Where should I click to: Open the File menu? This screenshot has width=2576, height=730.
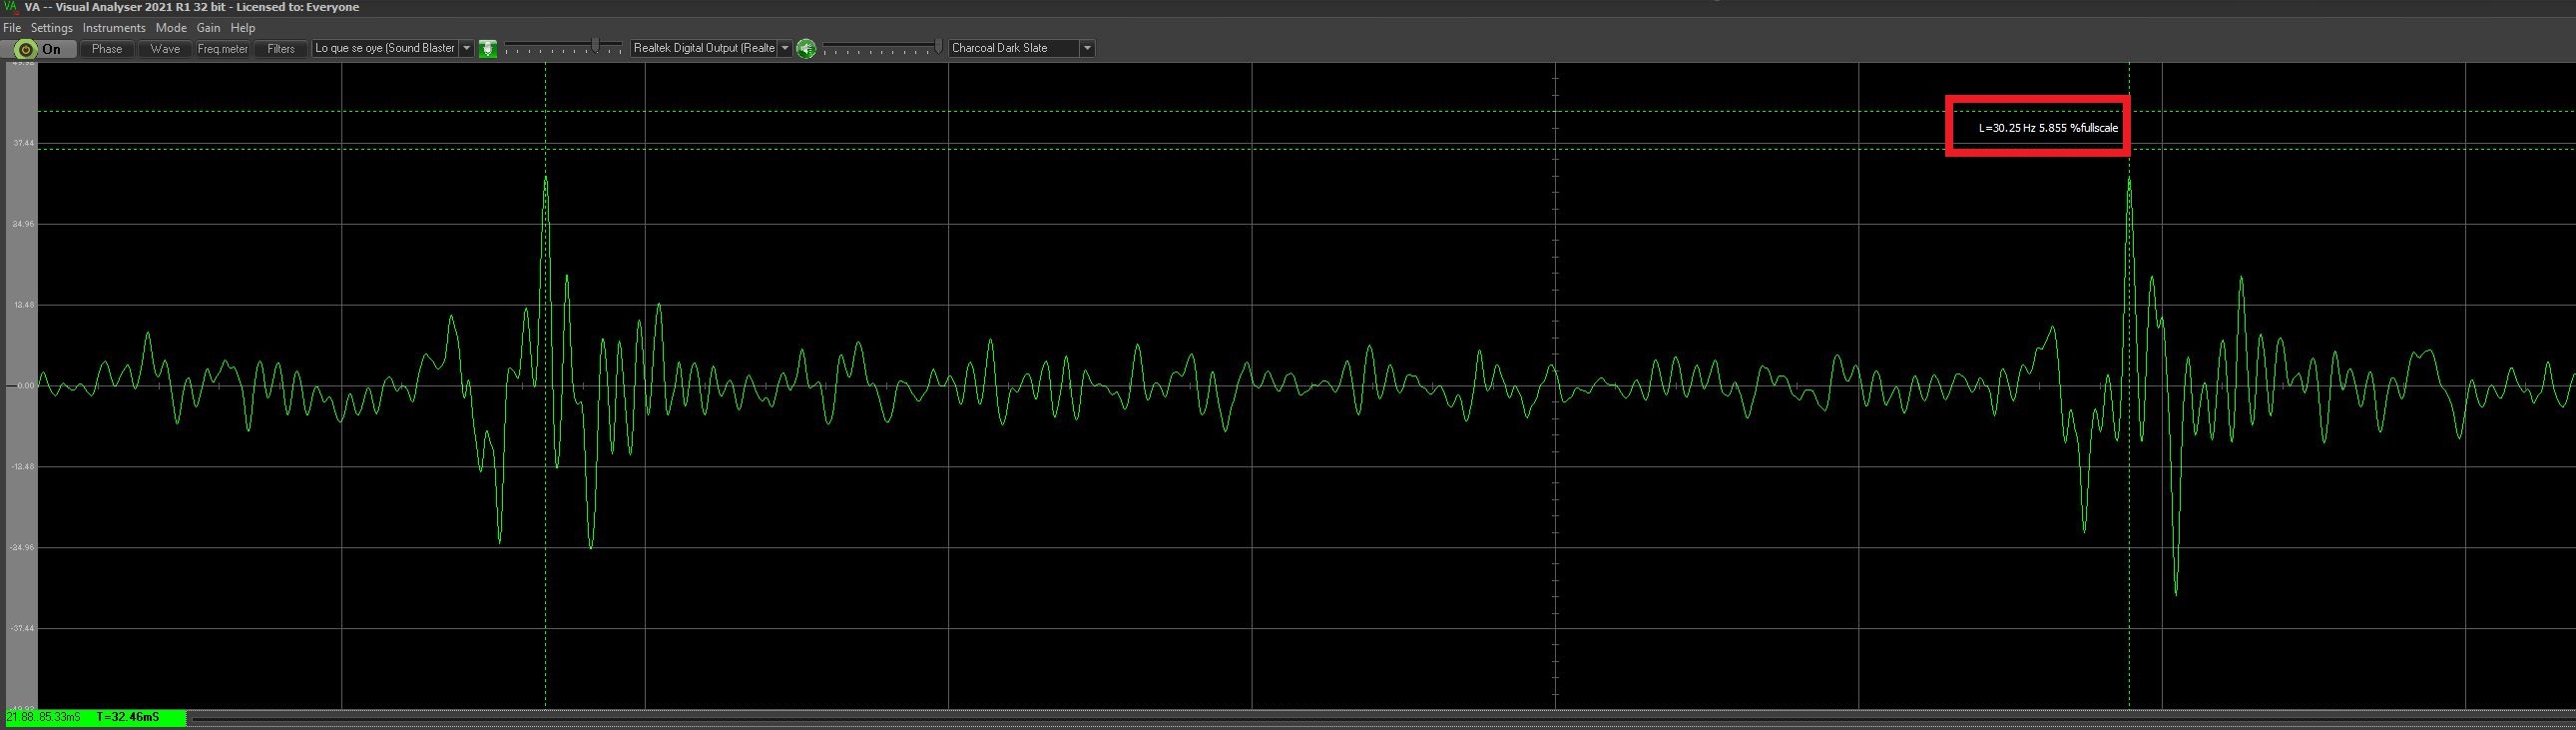12,28
